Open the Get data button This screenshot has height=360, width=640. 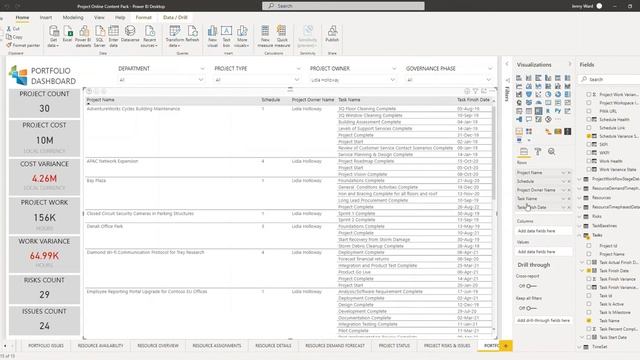(x=53, y=36)
